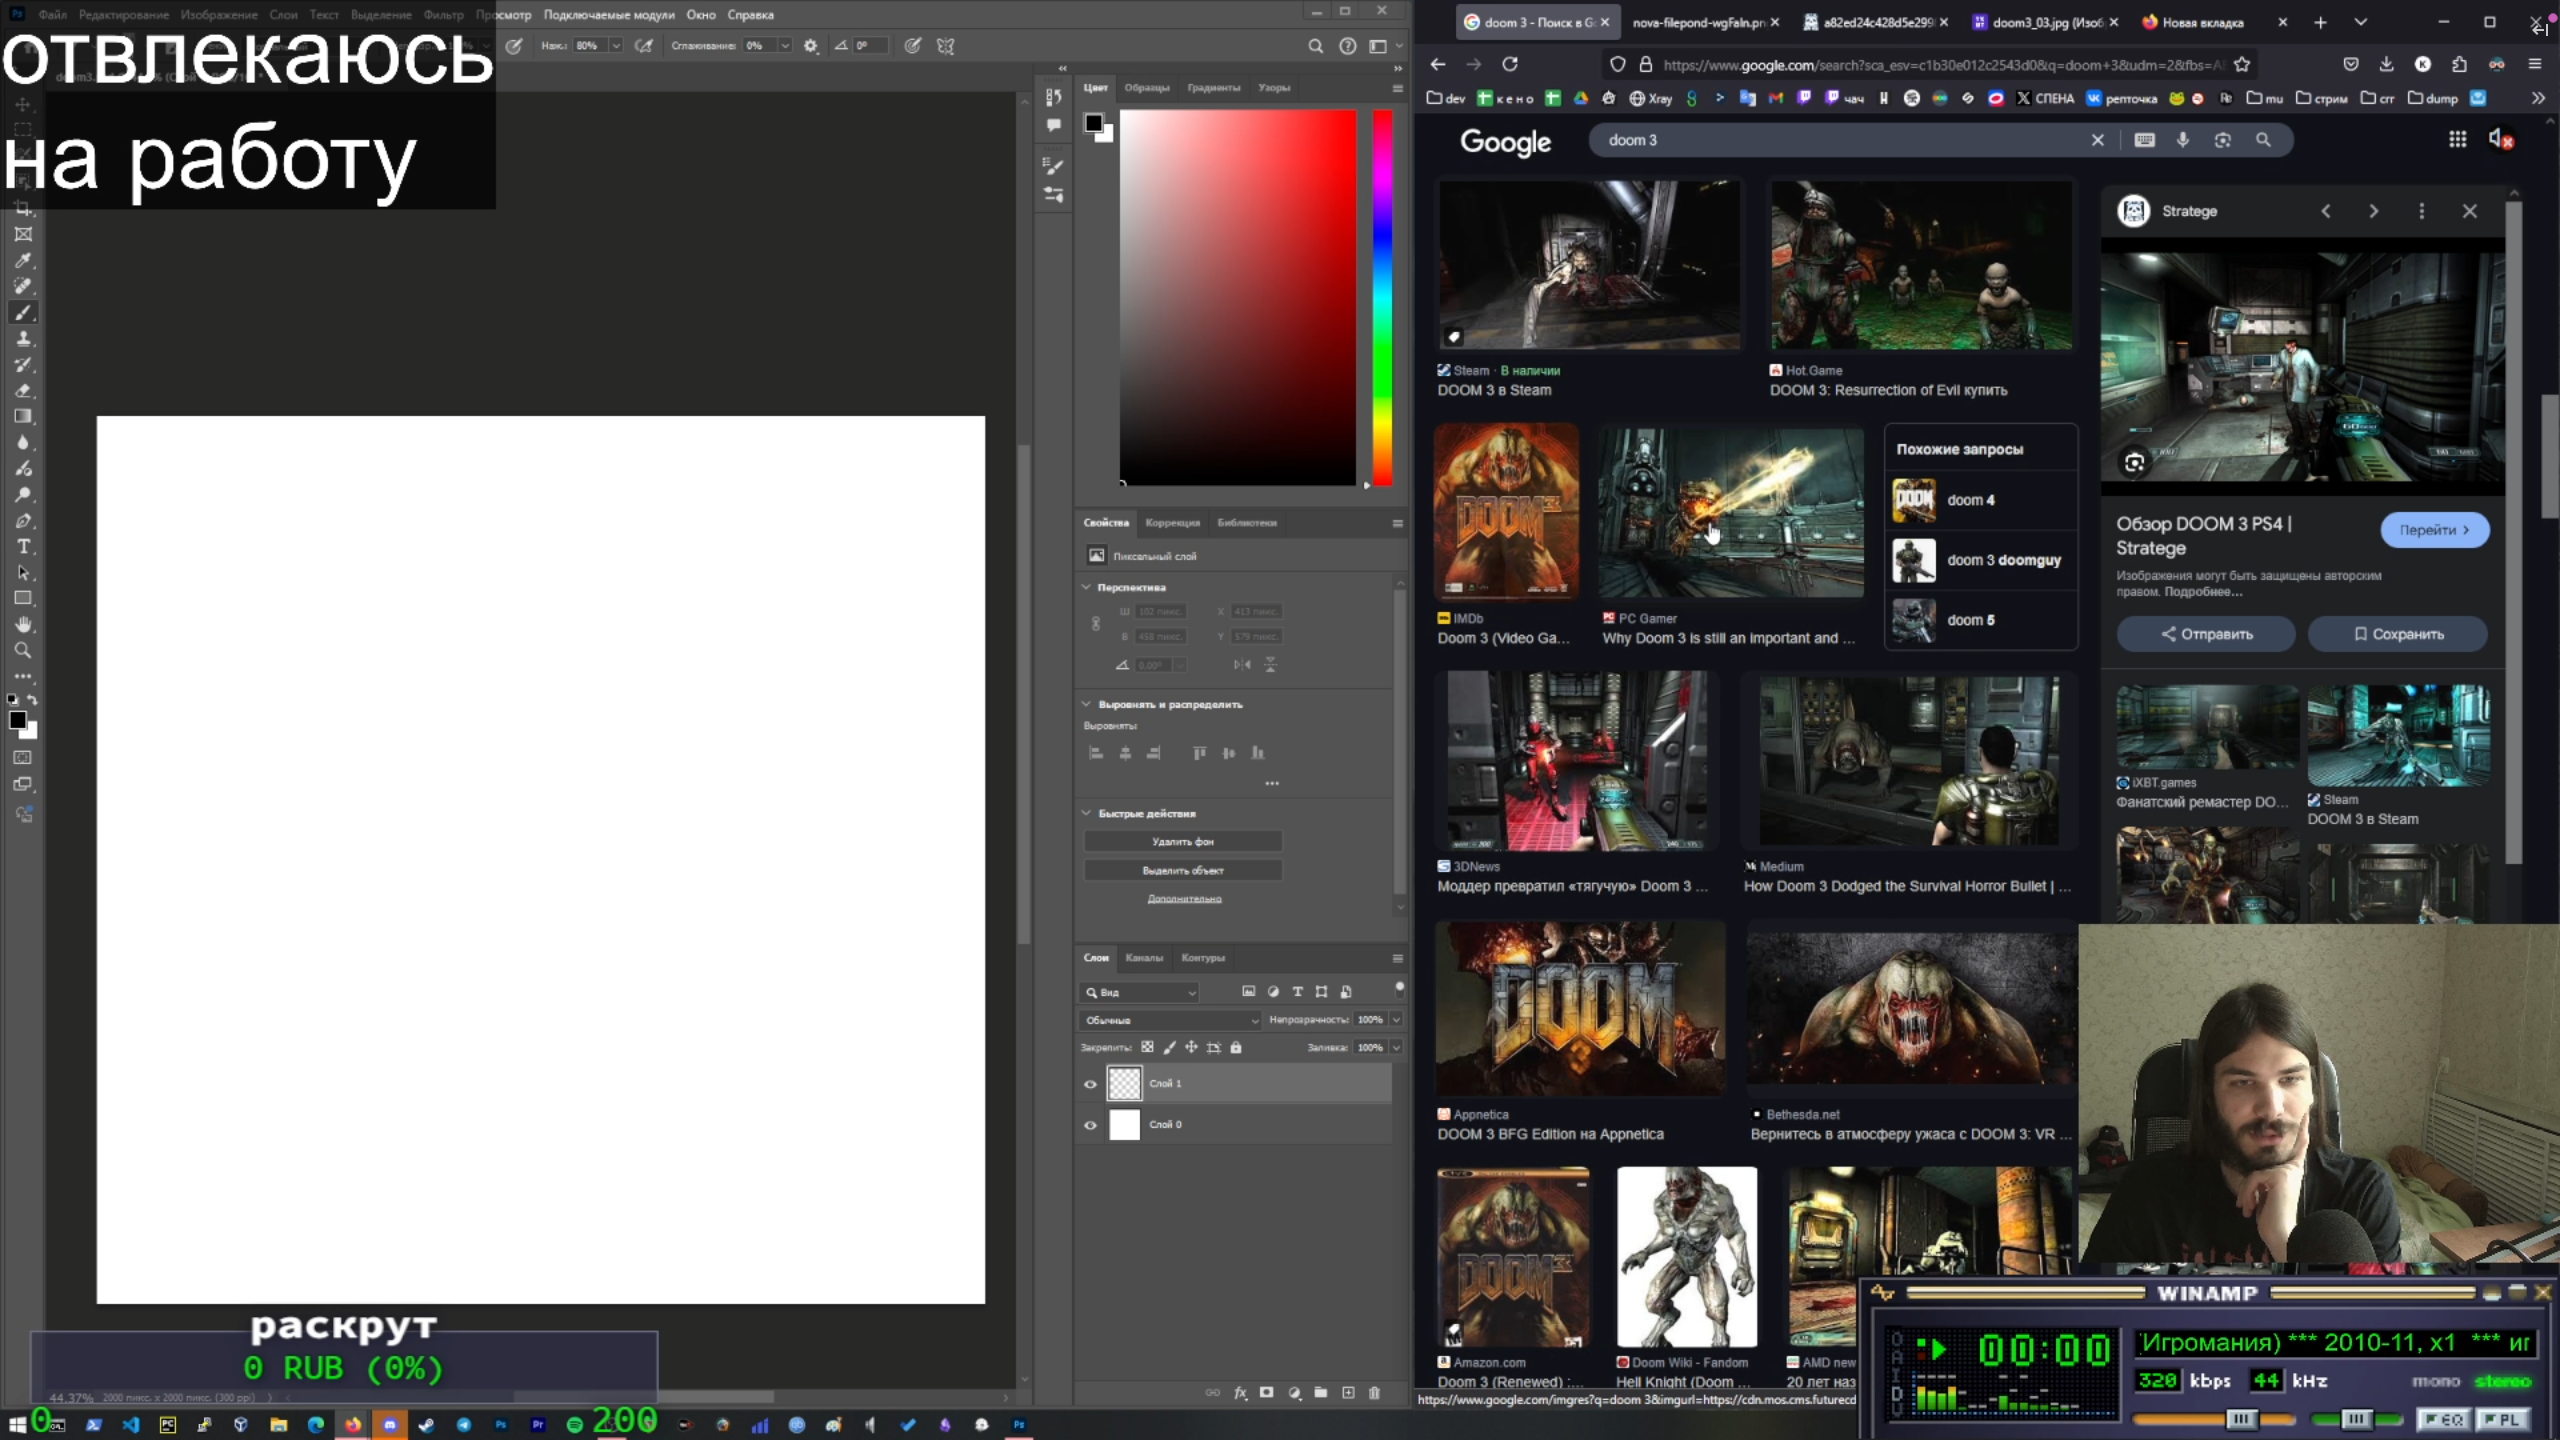The height and width of the screenshot is (1440, 2560).
Task: Click the rainbow hue slider strip
Action: click(1382, 298)
